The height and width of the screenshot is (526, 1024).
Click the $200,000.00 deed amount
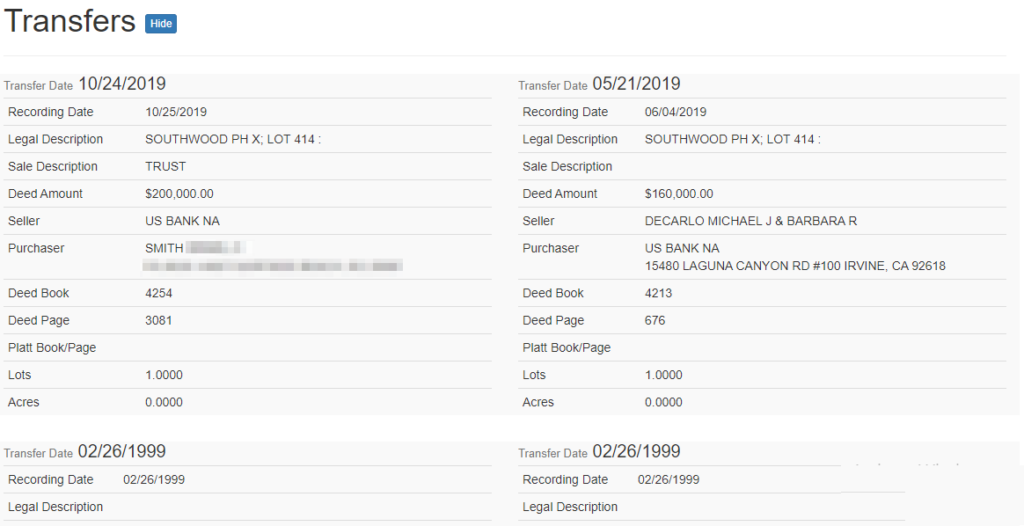click(x=179, y=194)
